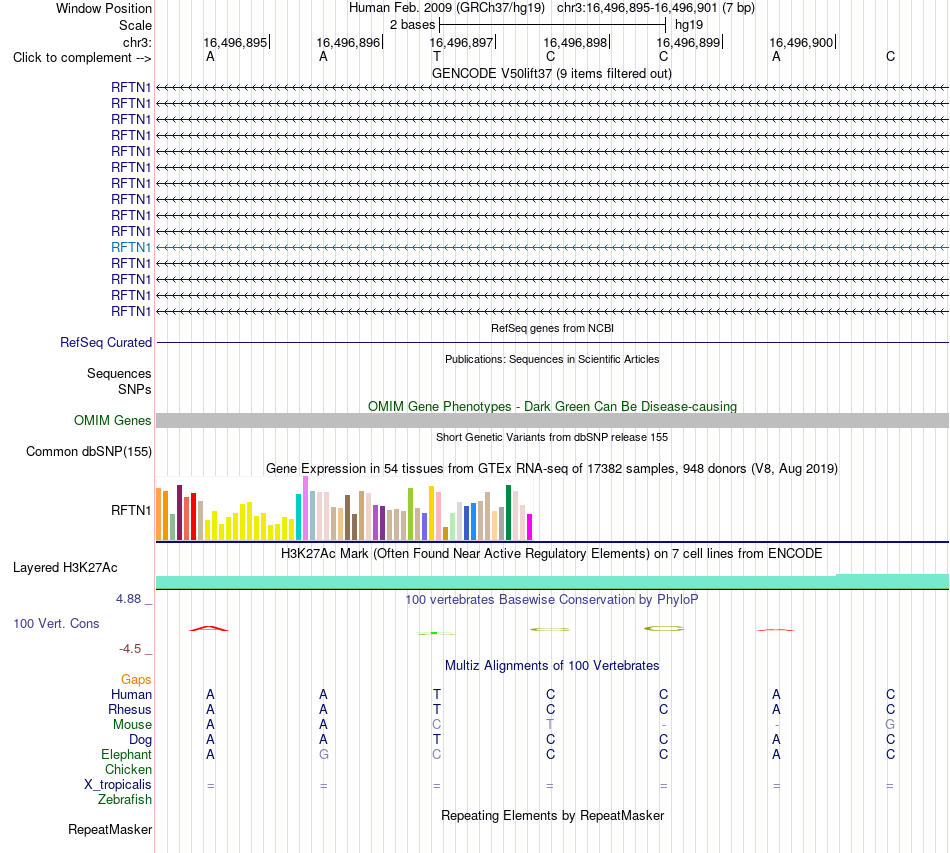Click the Chicken alignment row label
950x853 pixels.
point(128,769)
